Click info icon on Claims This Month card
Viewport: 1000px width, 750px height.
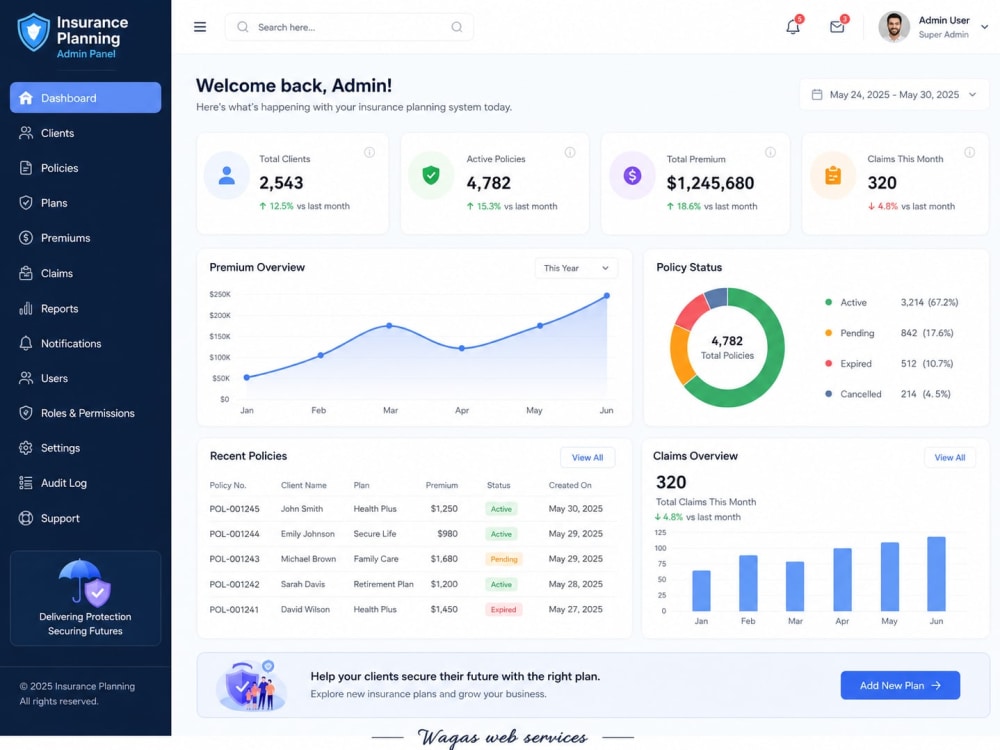(x=969, y=152)
